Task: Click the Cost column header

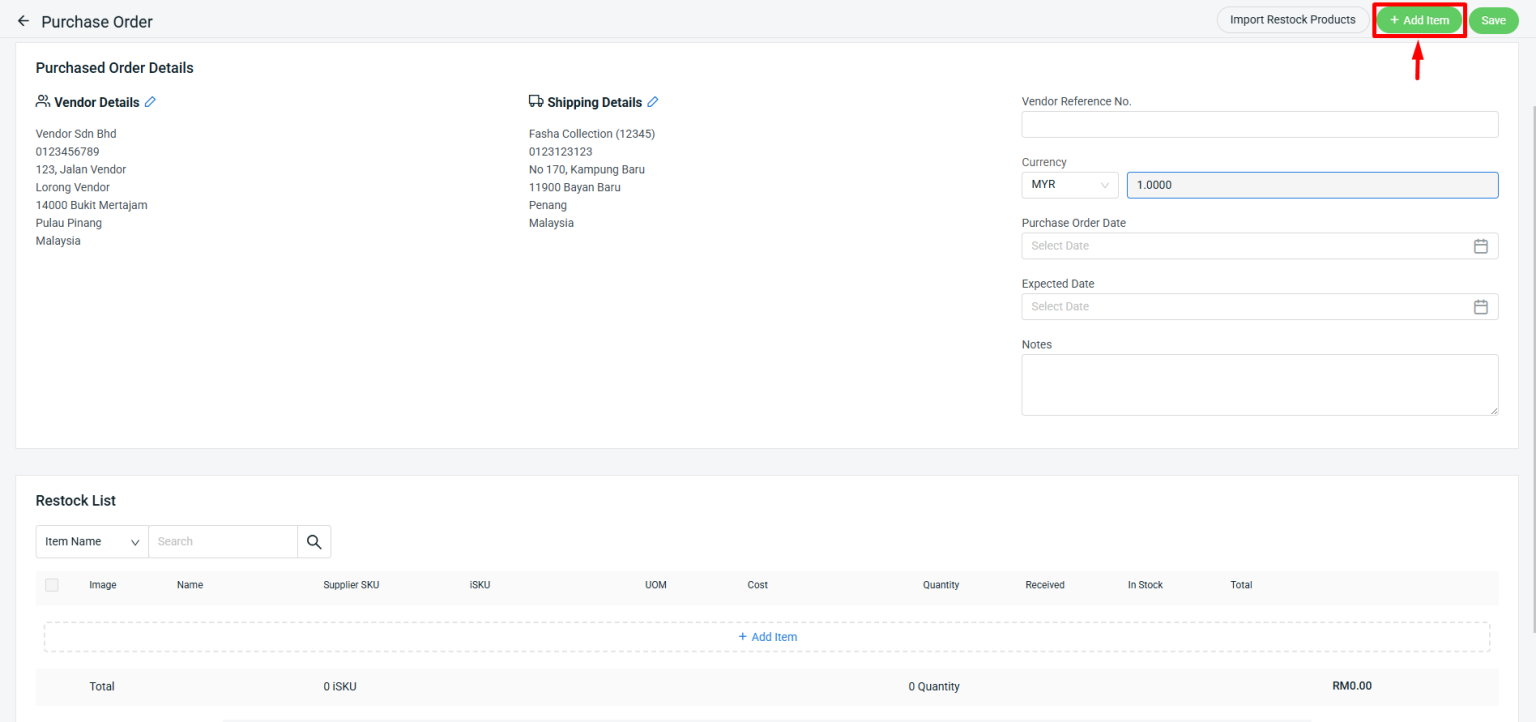Action: pos(757,585)
